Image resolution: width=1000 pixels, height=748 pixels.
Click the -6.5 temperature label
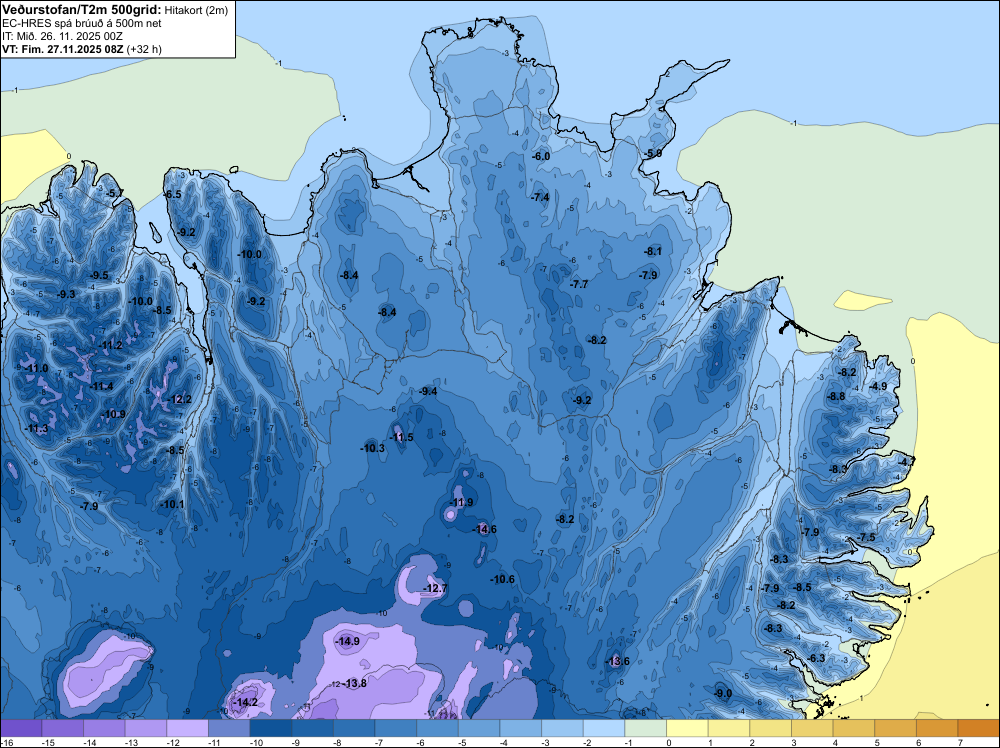tap(173, 194)
